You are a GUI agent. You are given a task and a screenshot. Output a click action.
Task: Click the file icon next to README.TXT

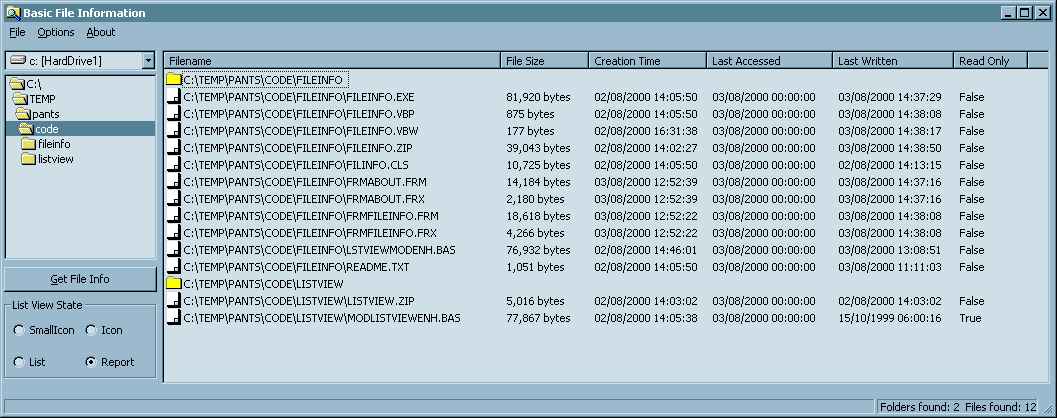coord(174,267)
